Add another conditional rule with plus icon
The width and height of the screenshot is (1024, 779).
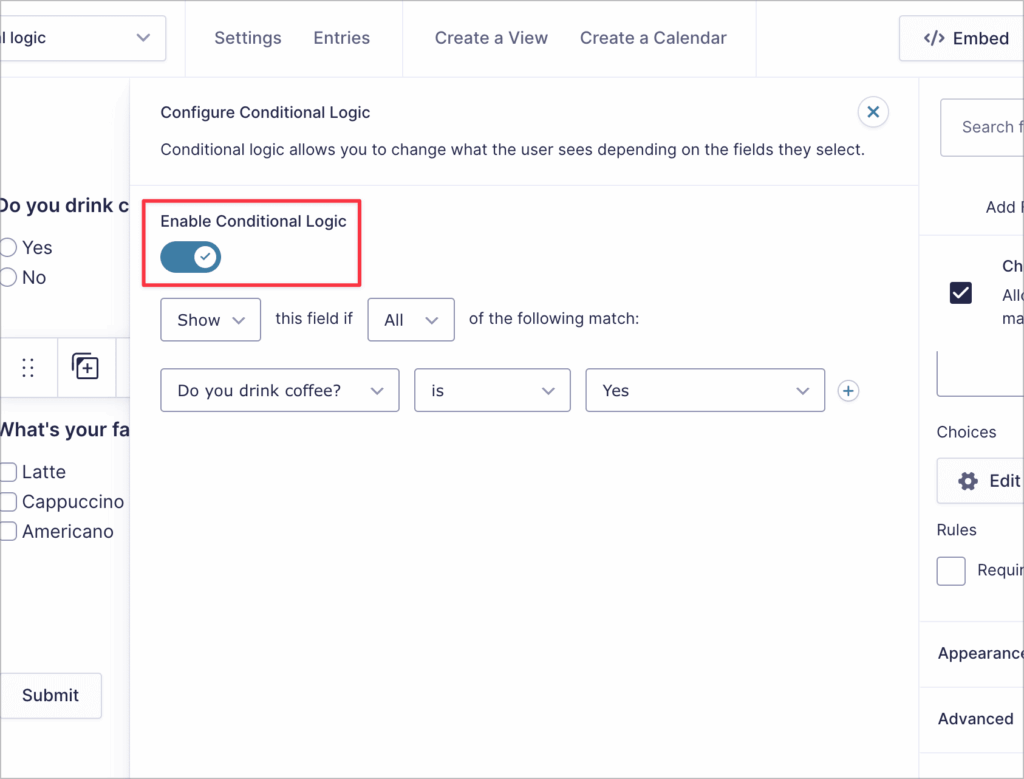click(848, 391)
